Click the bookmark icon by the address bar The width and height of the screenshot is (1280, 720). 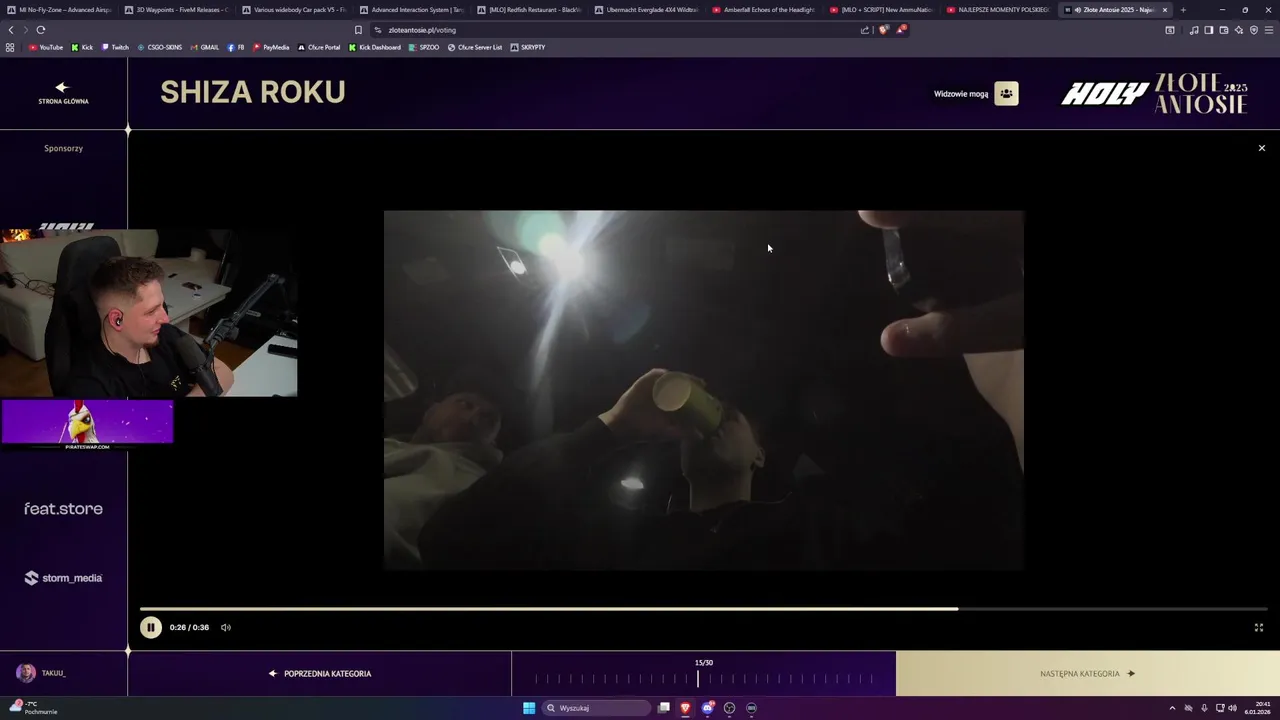358,30
